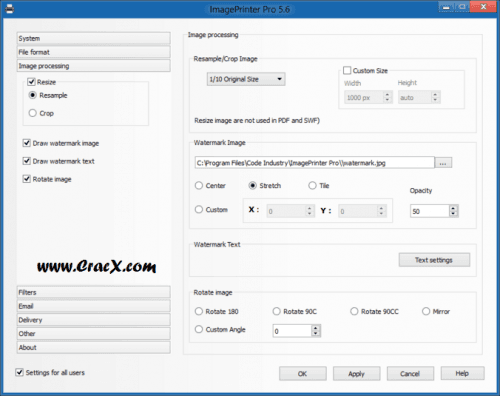
Task: Click the Height auto field
Action: (x=414, y=97)
